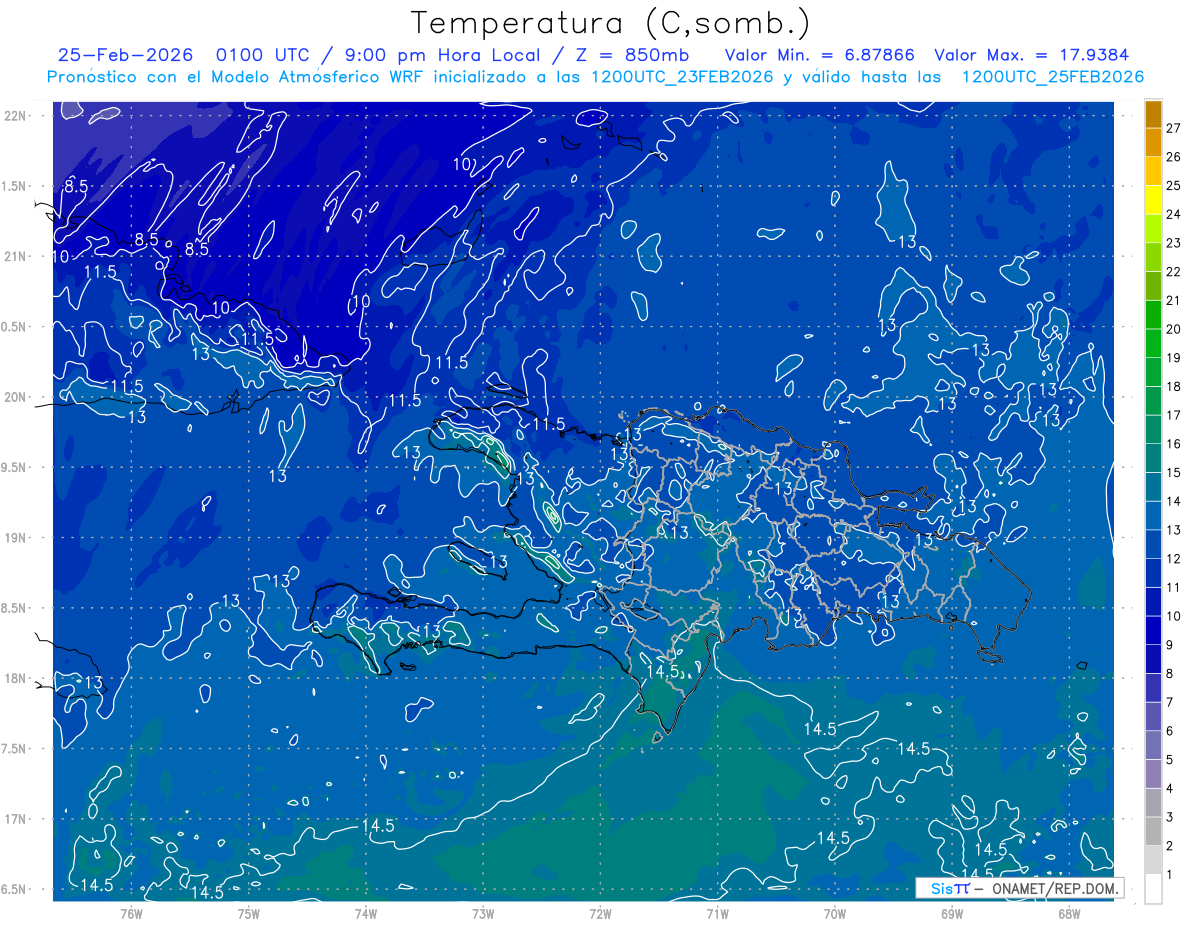The image size is (1200, 927).
Task: Click the "Valor Min. = 6.87866" readout
Action: tap(819, 56)
